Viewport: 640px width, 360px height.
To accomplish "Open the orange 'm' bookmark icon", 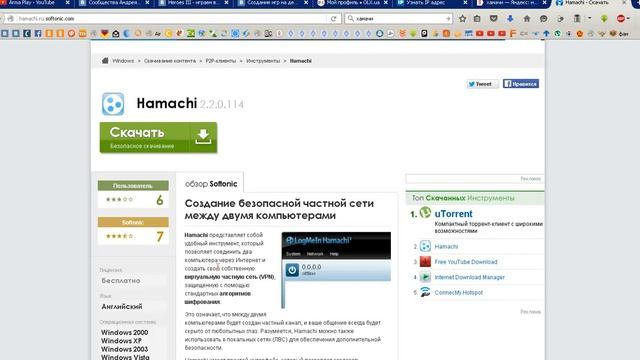I will 82,33.
